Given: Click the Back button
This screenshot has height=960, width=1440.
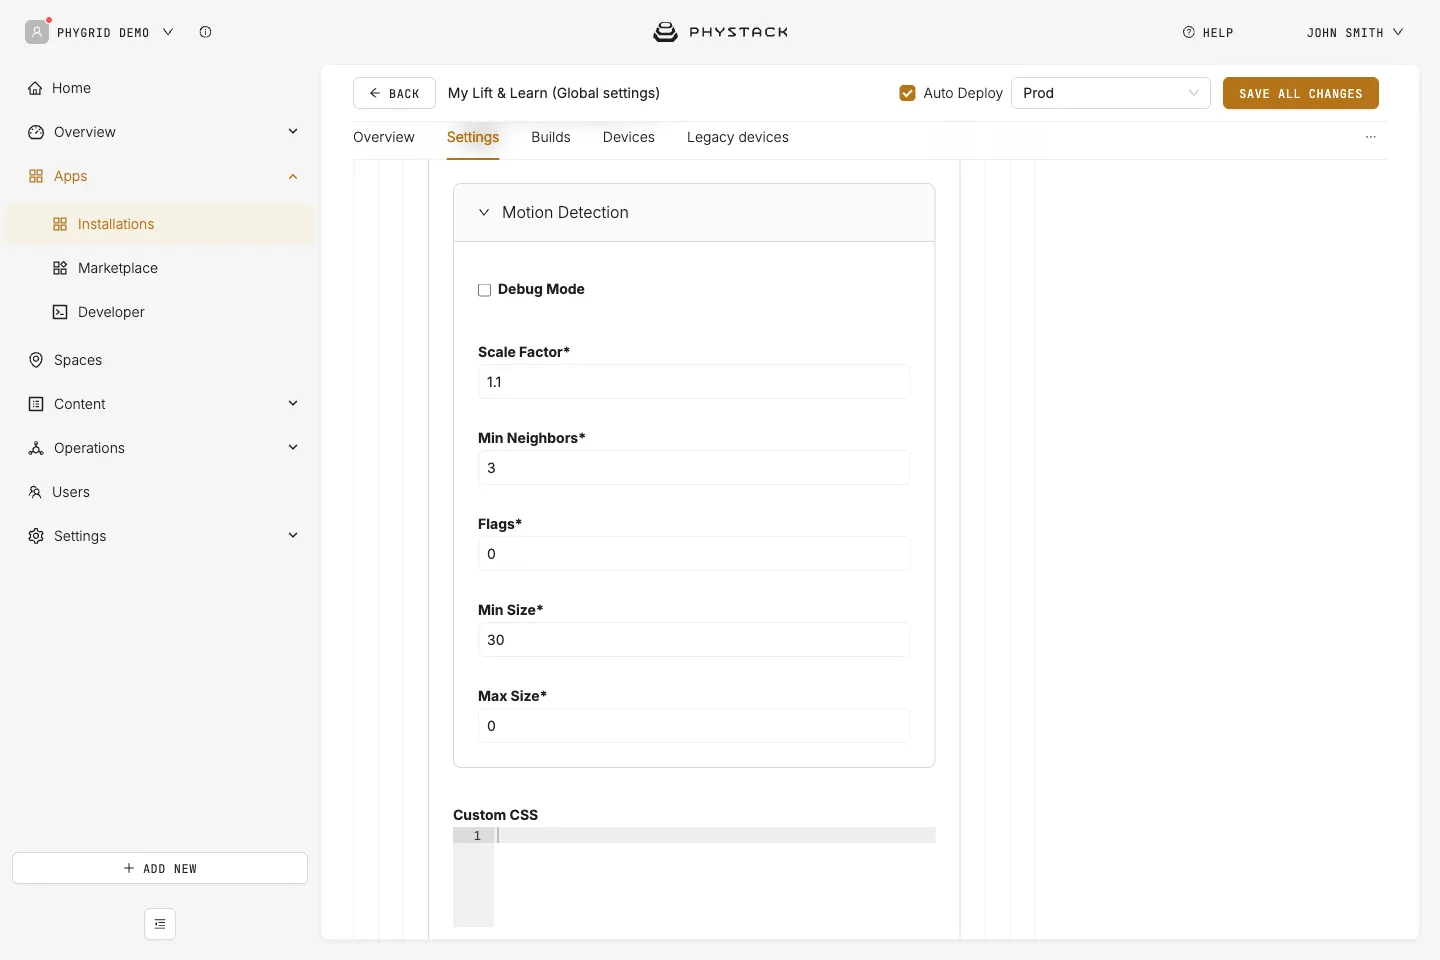Looking at the screenshot, I should click(x=394, y=93).
